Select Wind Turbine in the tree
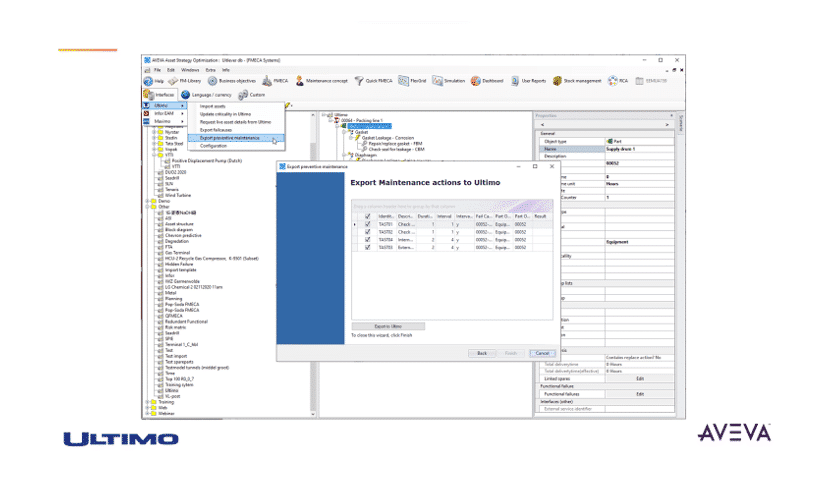 (x=178, y=196)
